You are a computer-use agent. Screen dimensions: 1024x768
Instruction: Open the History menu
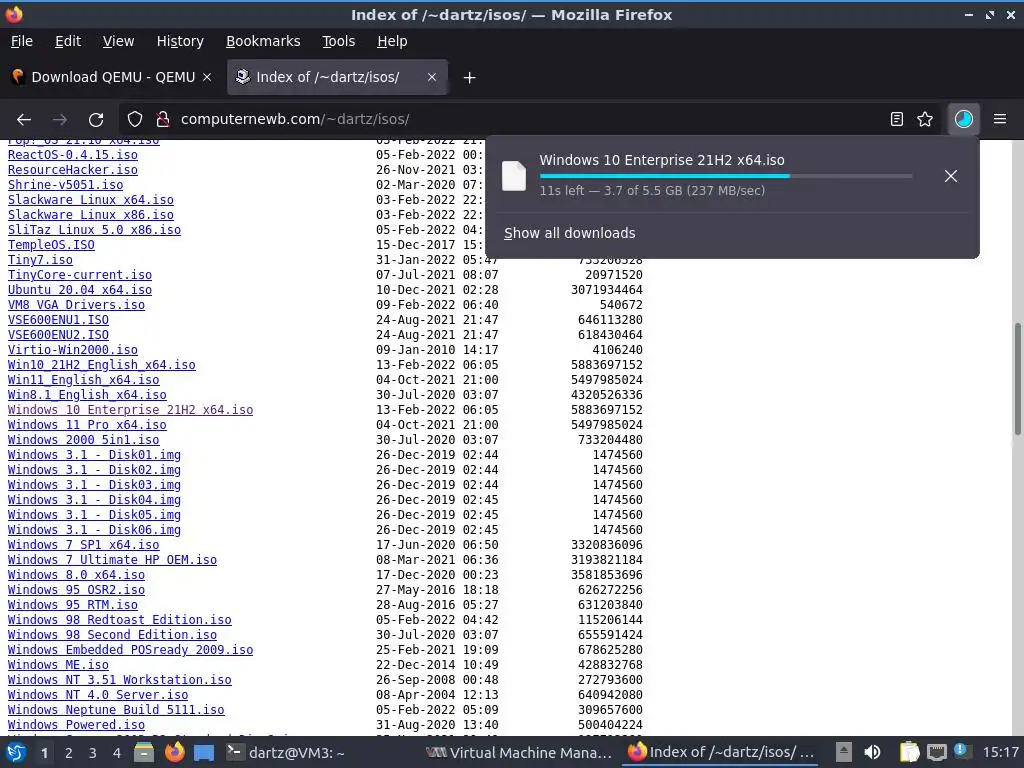pyautogui.click(x=180, y=41)
